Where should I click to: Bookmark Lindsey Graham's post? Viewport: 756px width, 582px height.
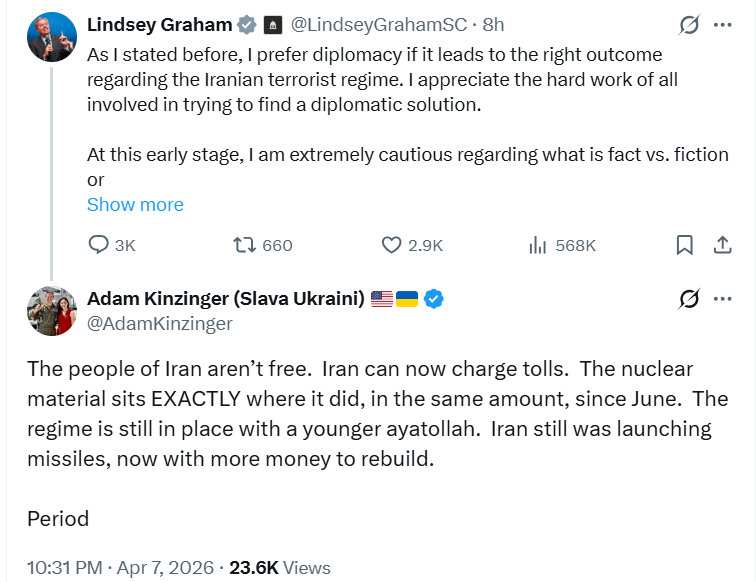[685, 245]
